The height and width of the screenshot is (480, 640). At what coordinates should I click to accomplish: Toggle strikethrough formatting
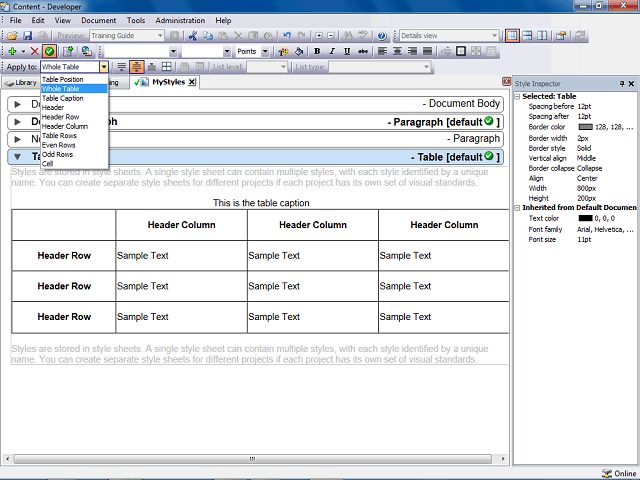point(362,51)
